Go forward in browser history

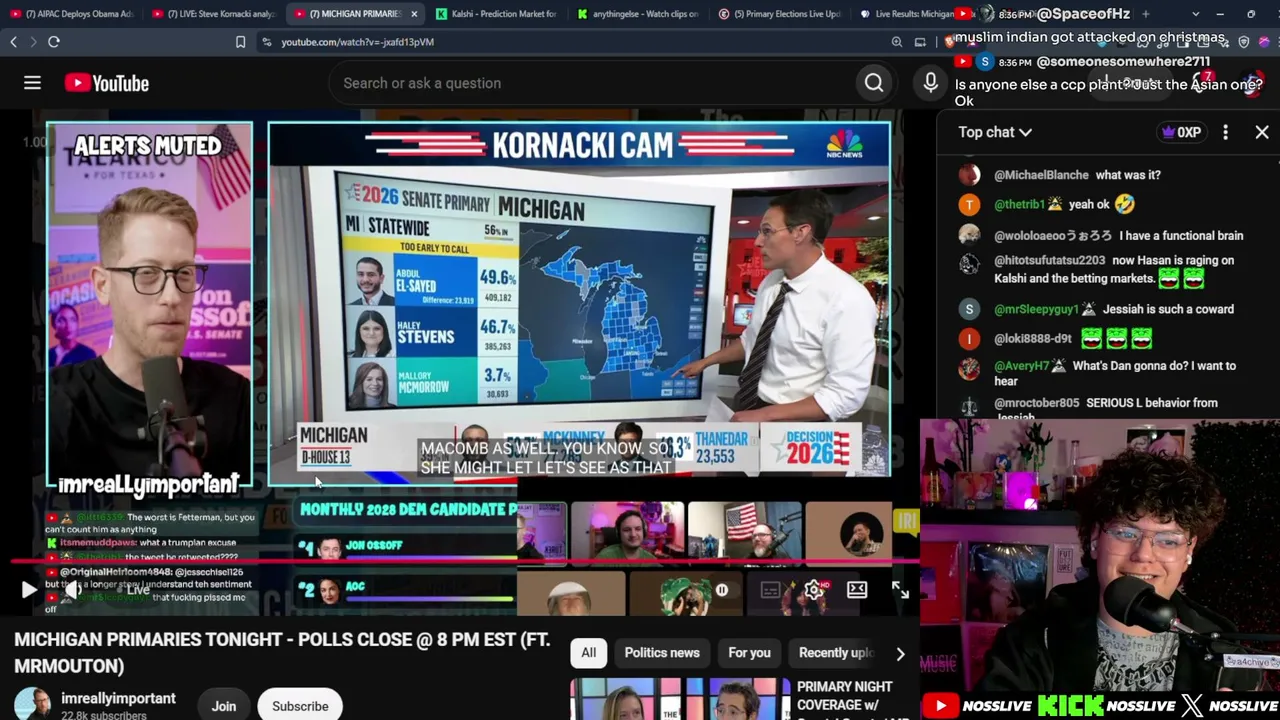33,42
